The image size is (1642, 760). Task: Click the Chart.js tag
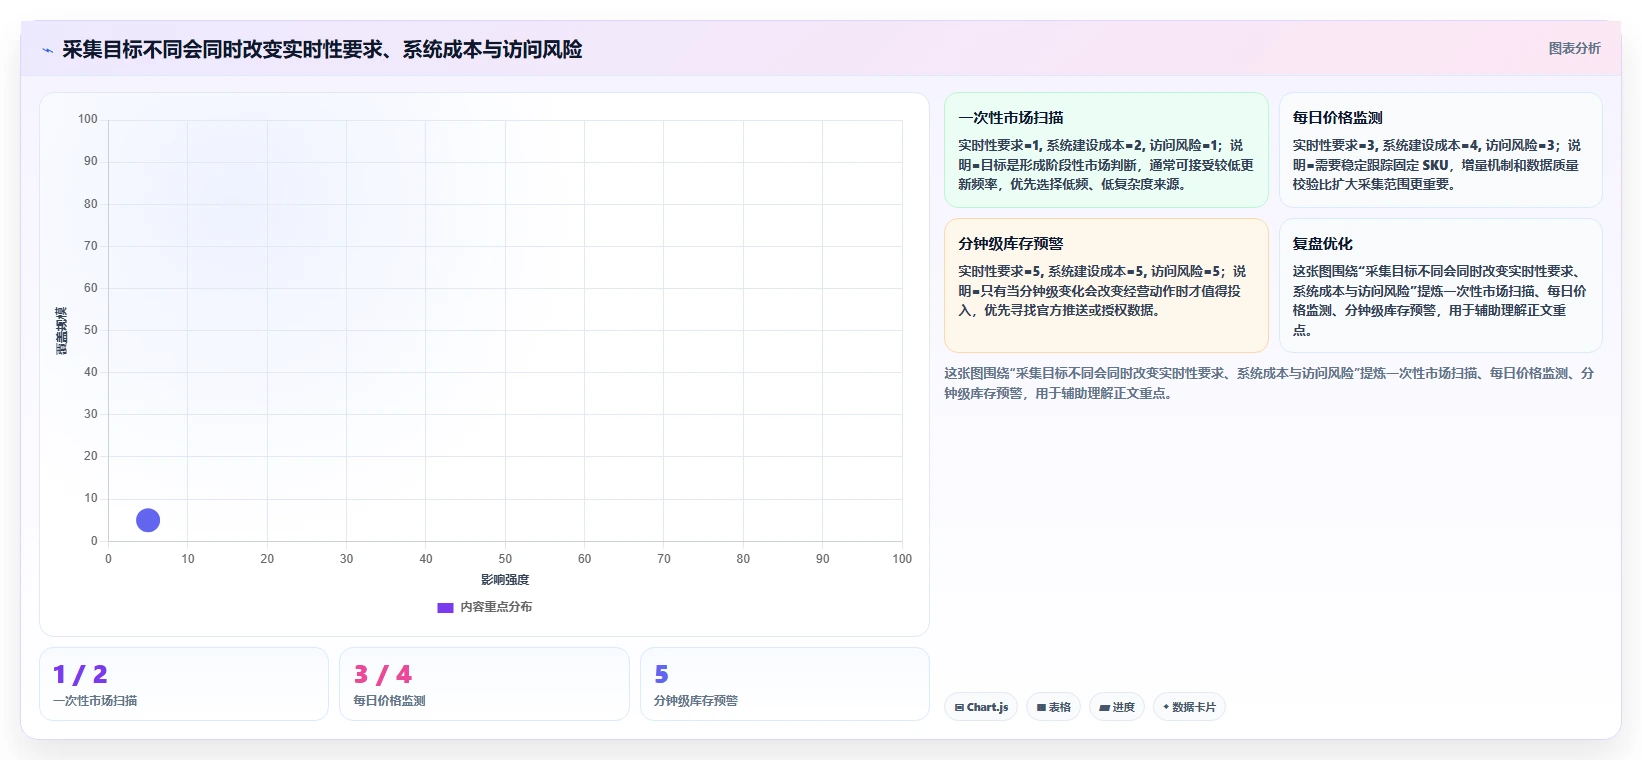tap(981, 707)
